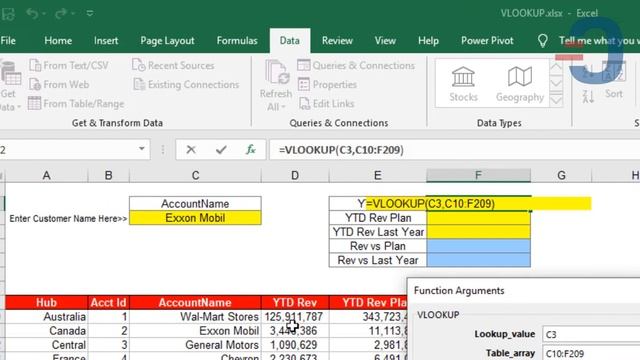
Task: Import data From Text/CSV
Action: (69, 65)
